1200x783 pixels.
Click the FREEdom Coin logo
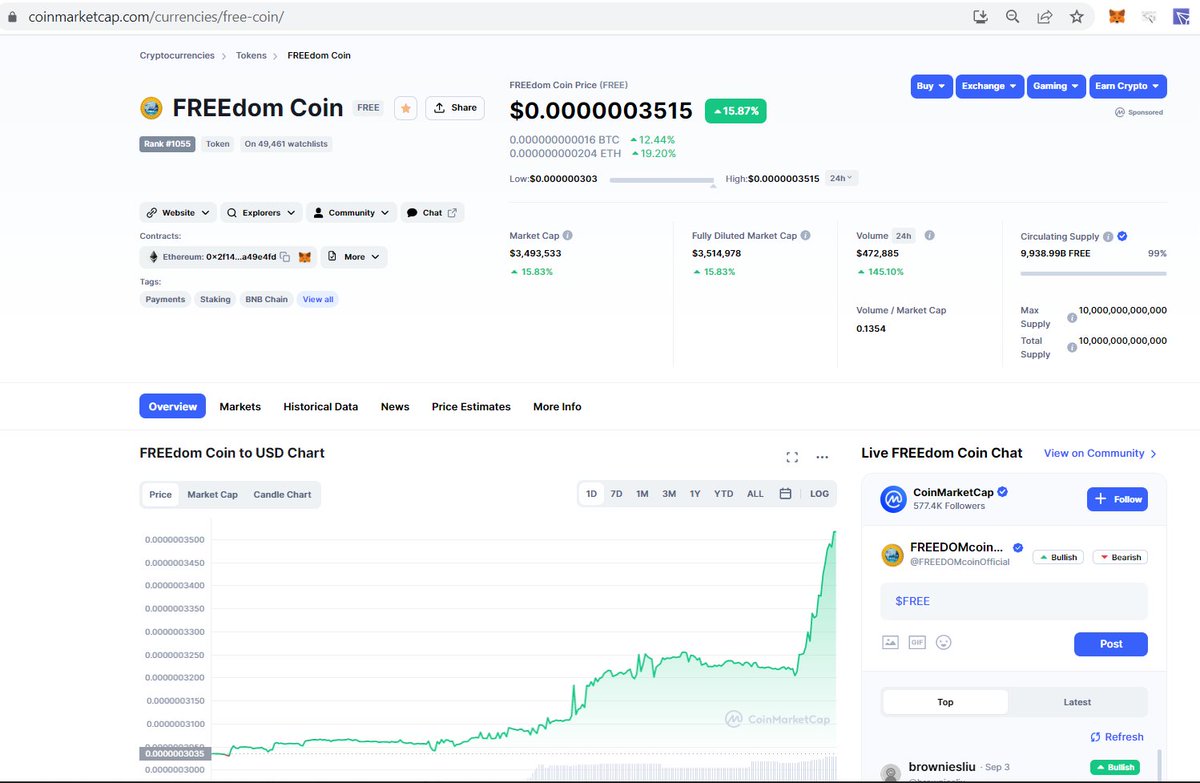tap(151, 108)
